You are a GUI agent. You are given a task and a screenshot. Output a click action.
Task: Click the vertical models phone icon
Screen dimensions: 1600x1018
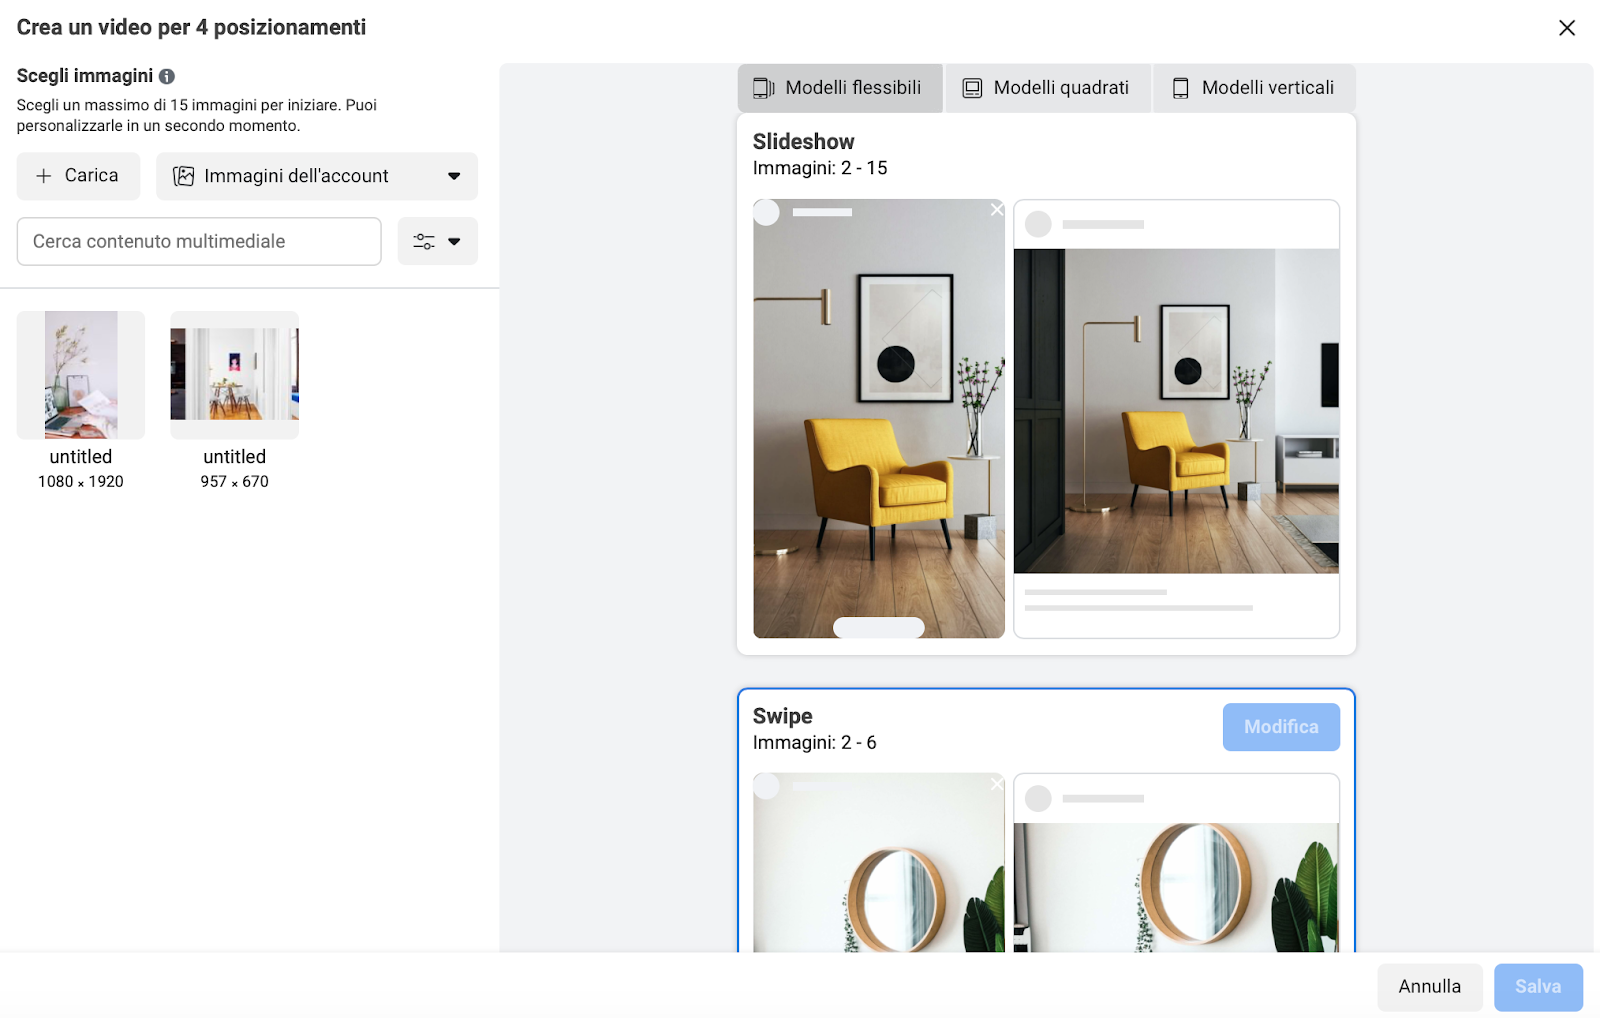1180,88
